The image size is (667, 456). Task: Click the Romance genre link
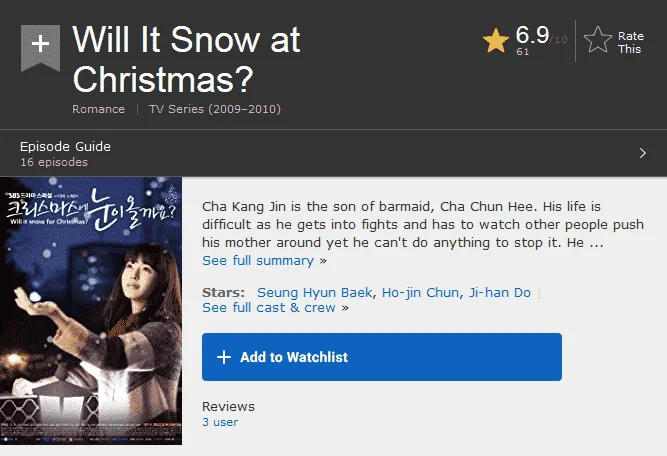(98, 109)
